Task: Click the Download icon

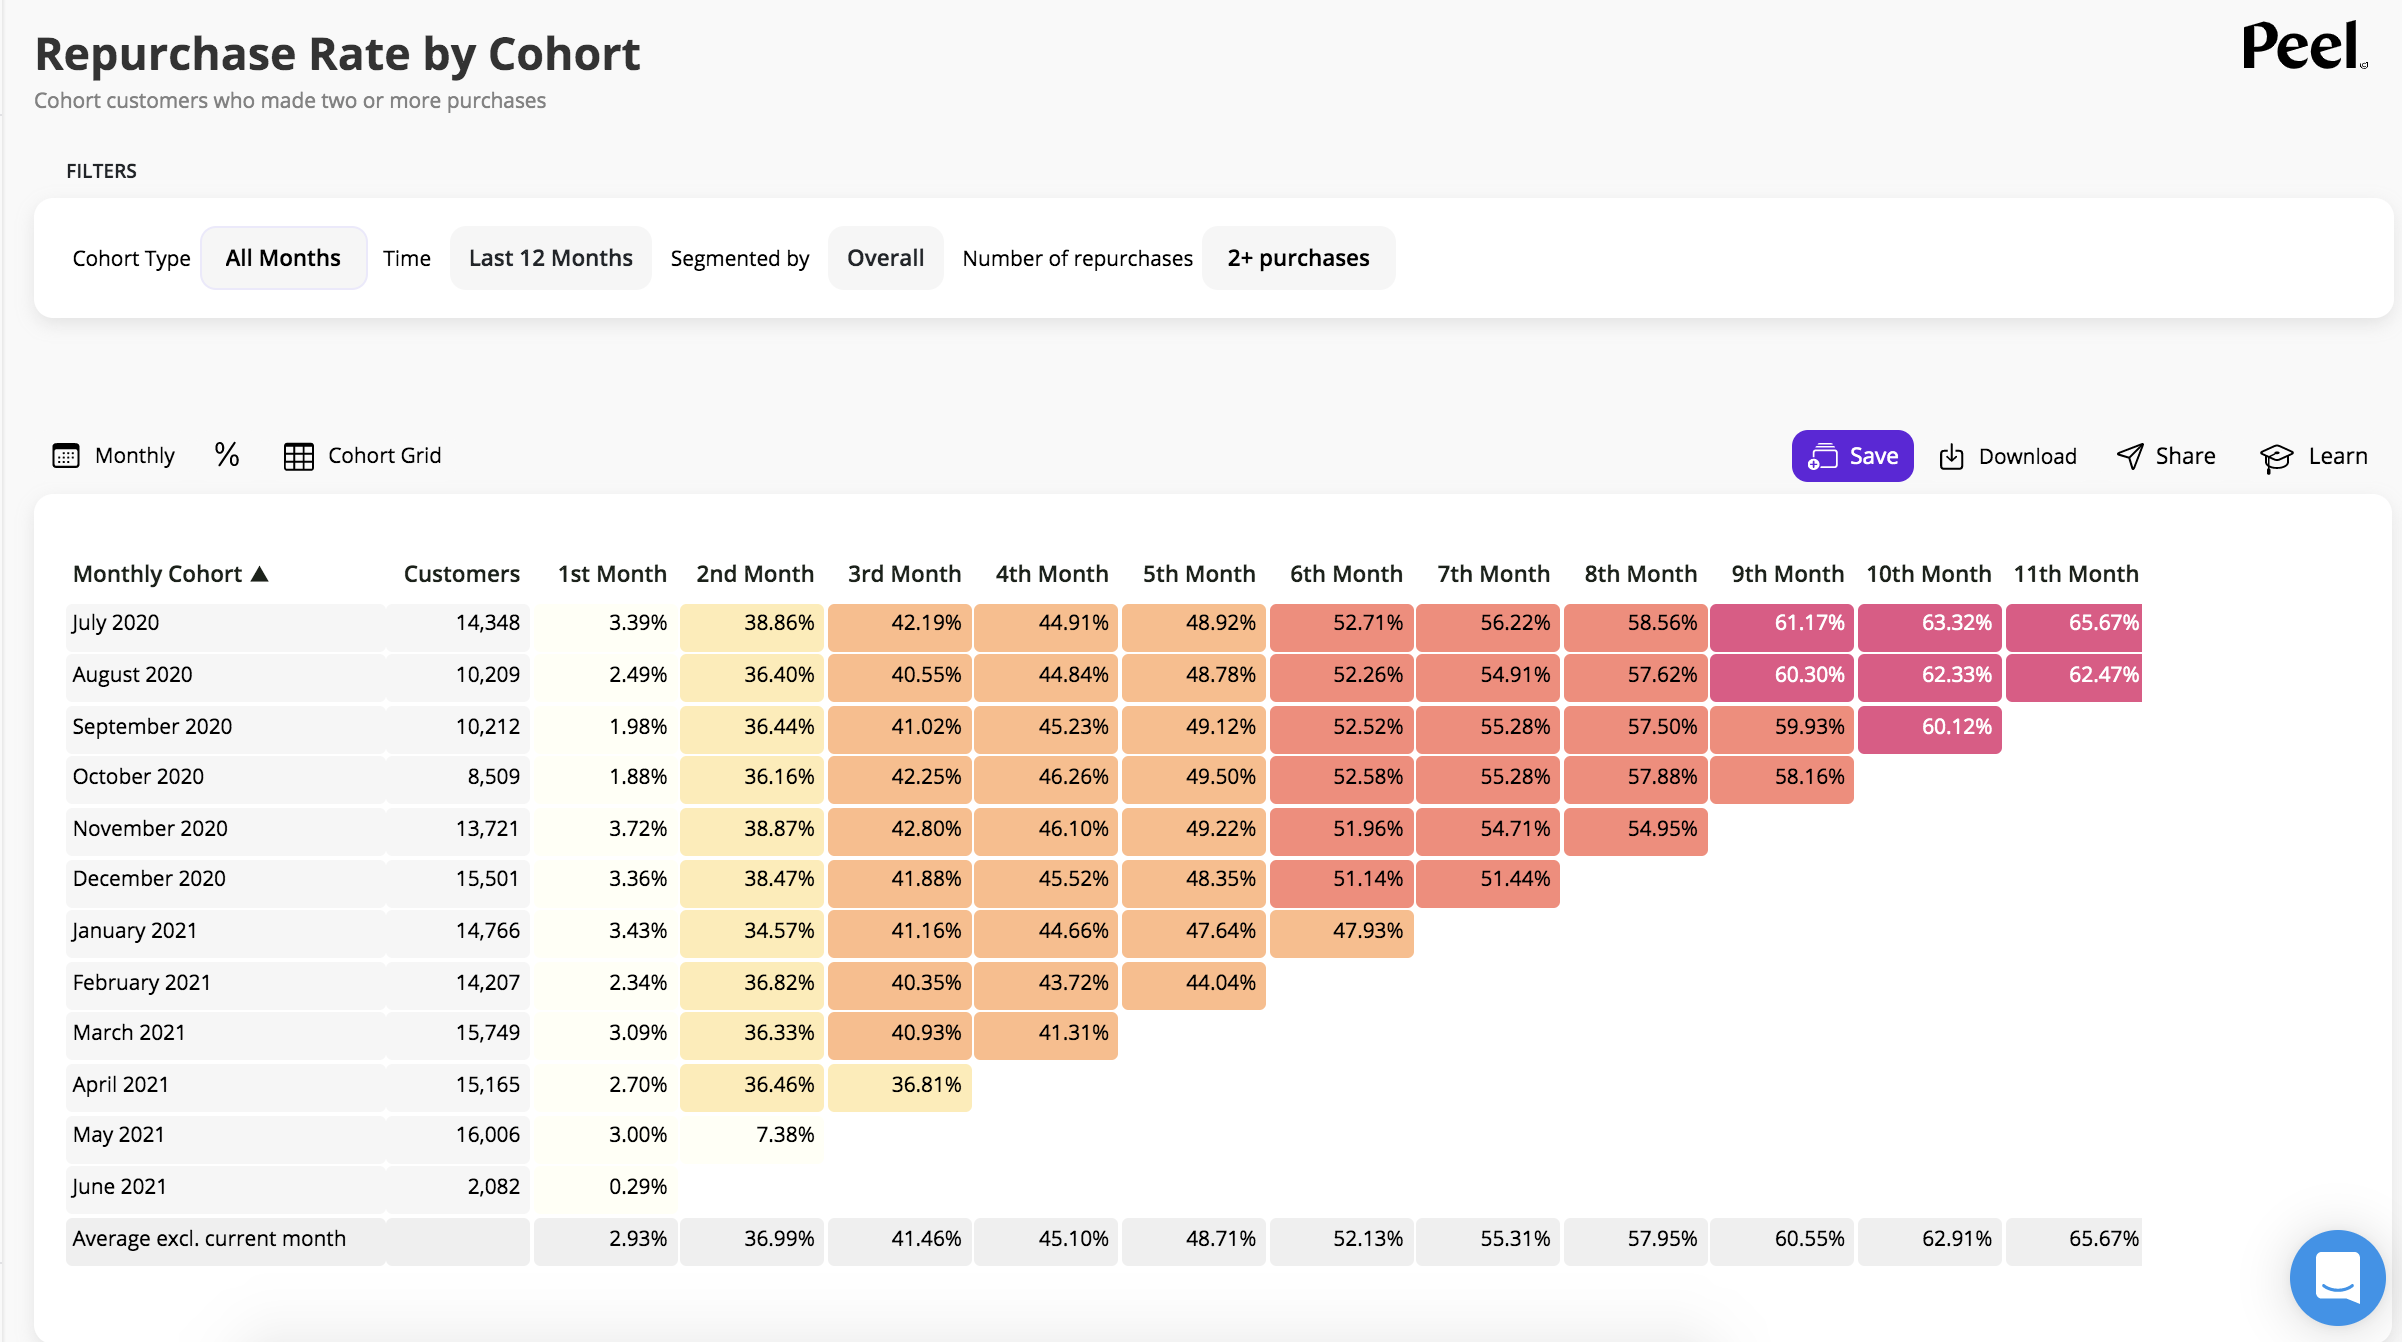Action: pyautogui.click(x=1951, y=457)
